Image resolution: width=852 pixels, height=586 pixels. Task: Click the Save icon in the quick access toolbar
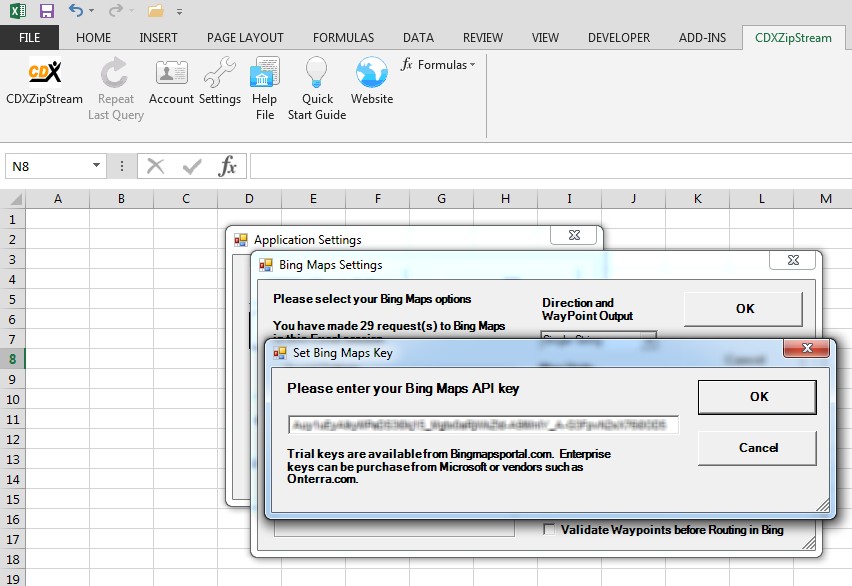47,10
